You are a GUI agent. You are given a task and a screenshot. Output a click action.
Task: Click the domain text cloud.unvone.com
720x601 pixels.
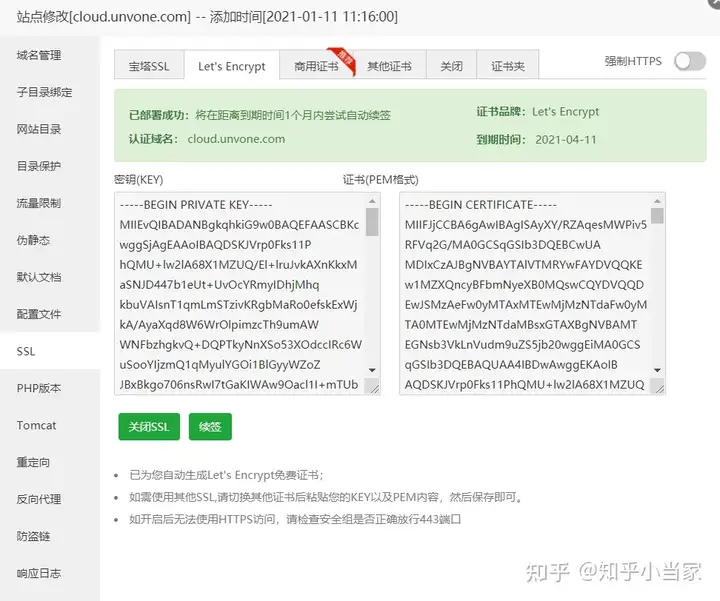(236, 139)
